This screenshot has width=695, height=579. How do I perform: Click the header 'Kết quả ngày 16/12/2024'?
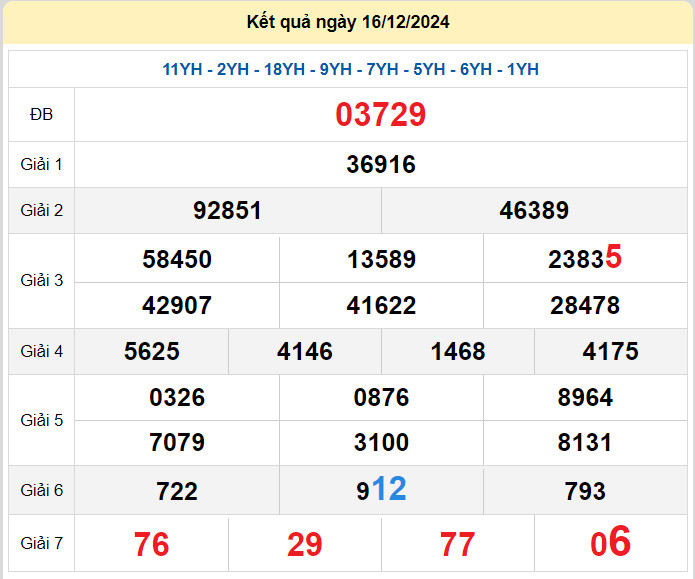point(348,22)
